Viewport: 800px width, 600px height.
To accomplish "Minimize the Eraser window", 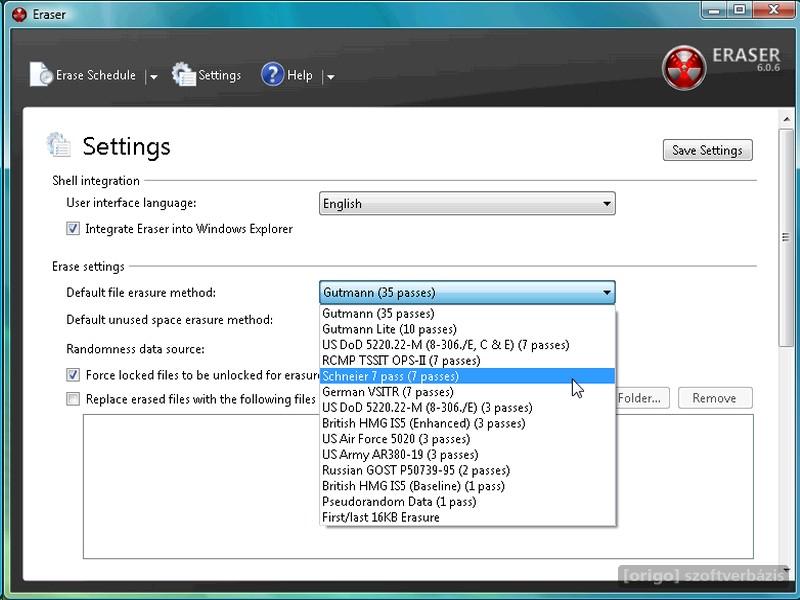I will pos(714,10).
